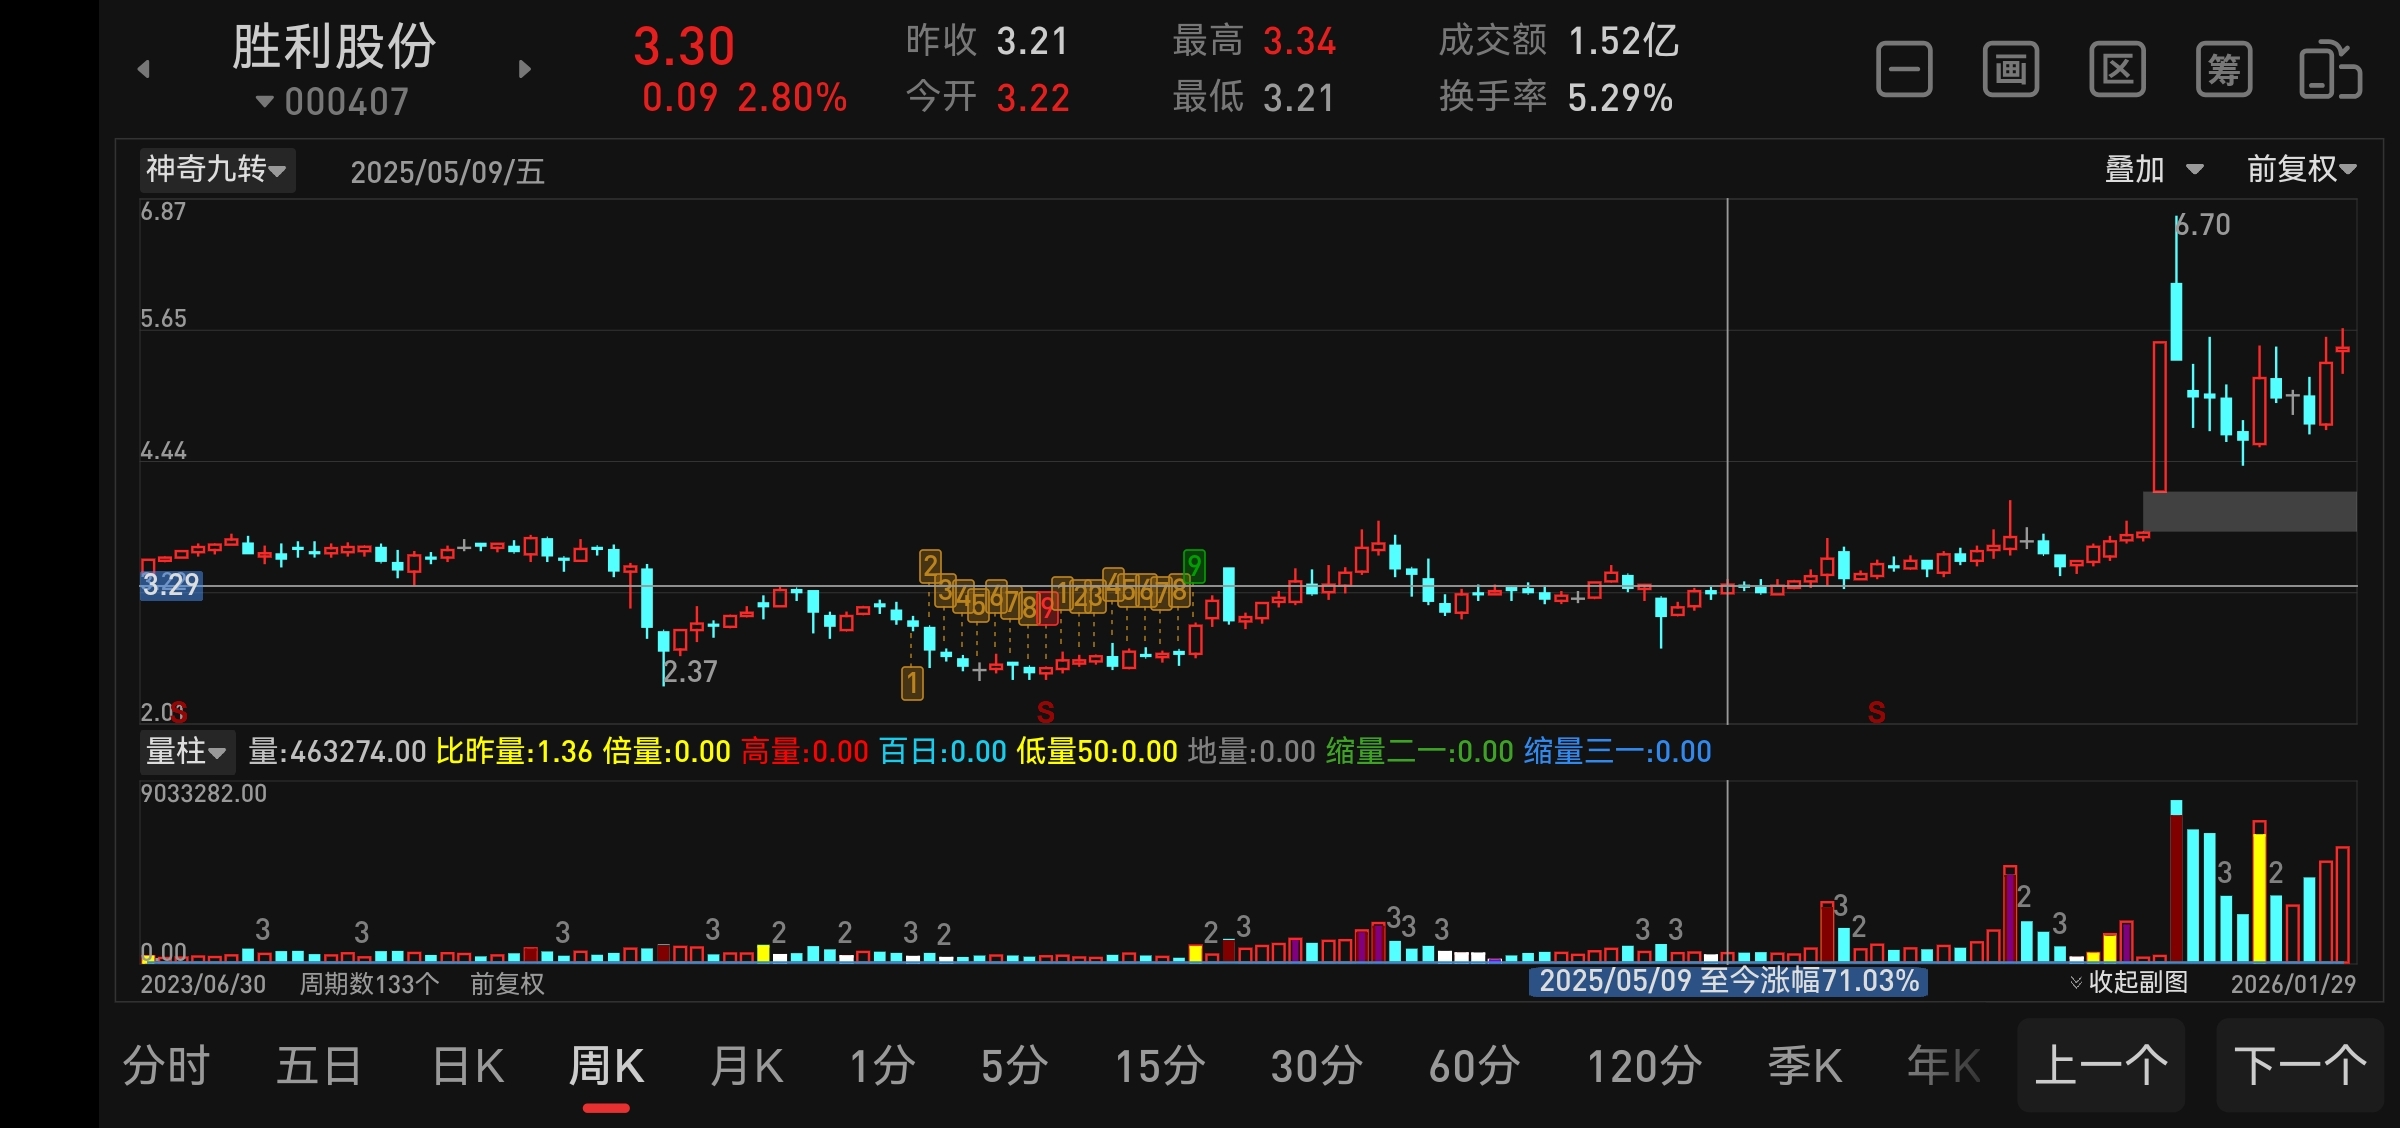Switch to the 日K tab

click(x=468, y=1066)
